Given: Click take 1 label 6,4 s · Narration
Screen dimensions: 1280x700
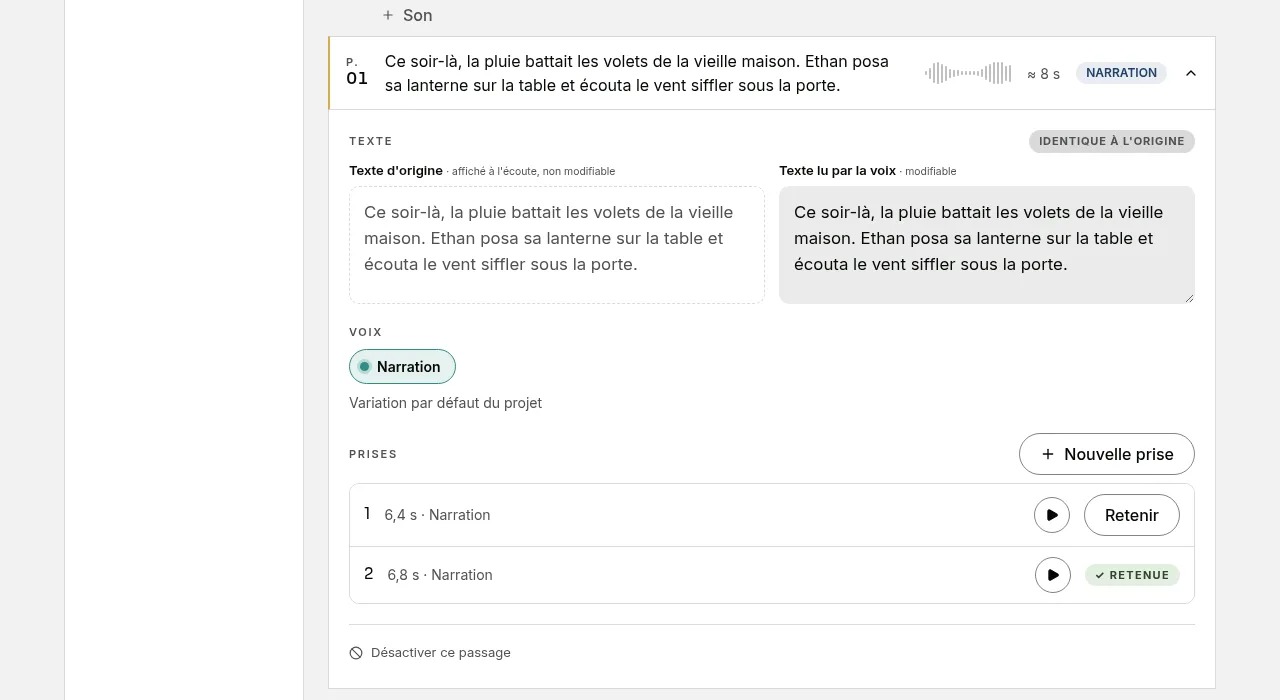Looking at the screenshot, I should (x=437, y=515).
